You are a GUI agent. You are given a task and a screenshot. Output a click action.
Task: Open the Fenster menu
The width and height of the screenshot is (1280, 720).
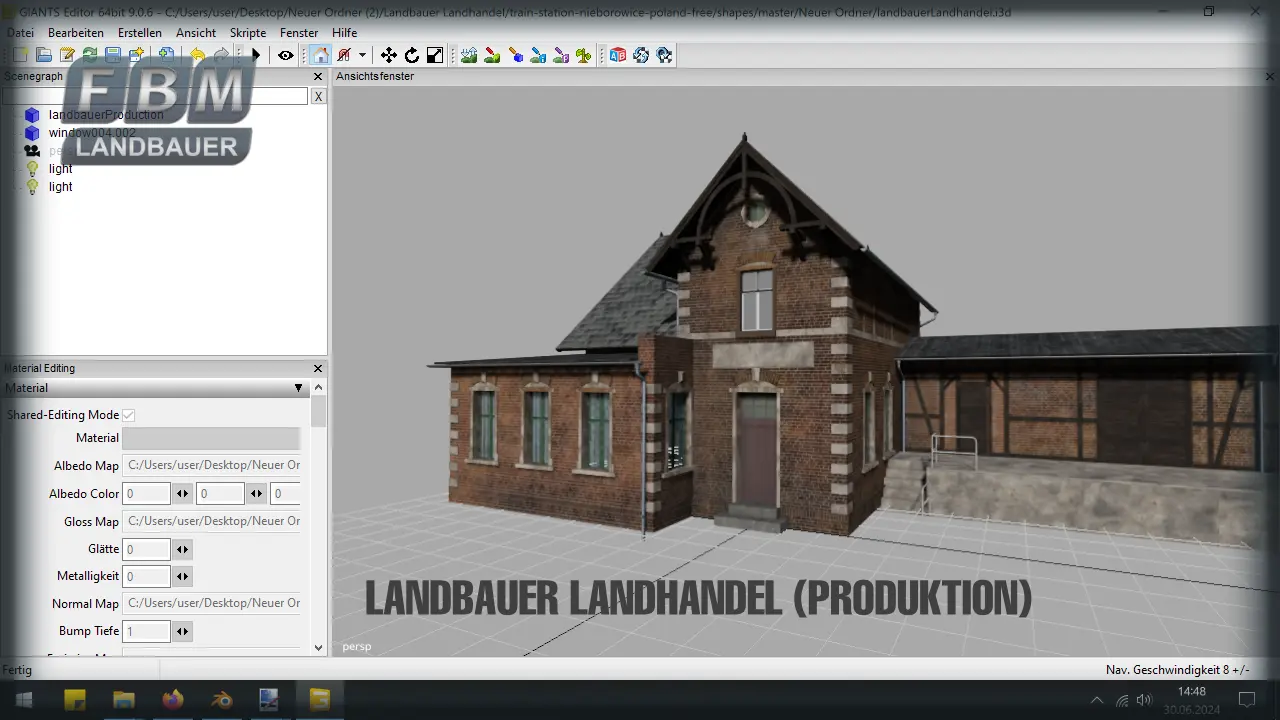(x=299, y=33)
